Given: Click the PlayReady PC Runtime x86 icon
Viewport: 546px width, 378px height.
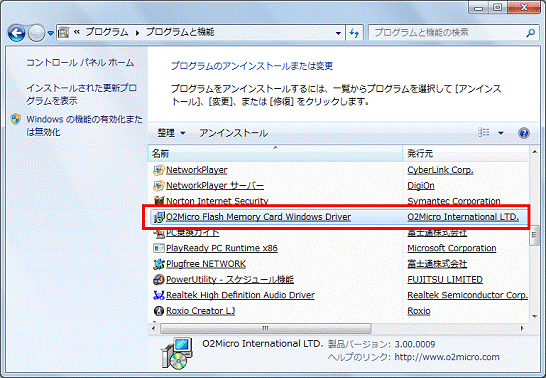Looking at the screenshot, I should pyautogui.click(x=158, y=248).
